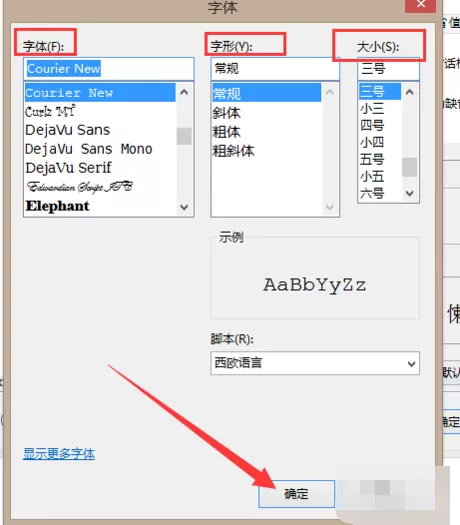Click font list scroll down arrow
Image resolution: width=460 pixels, height=525 pixels.
click(184, 208)
